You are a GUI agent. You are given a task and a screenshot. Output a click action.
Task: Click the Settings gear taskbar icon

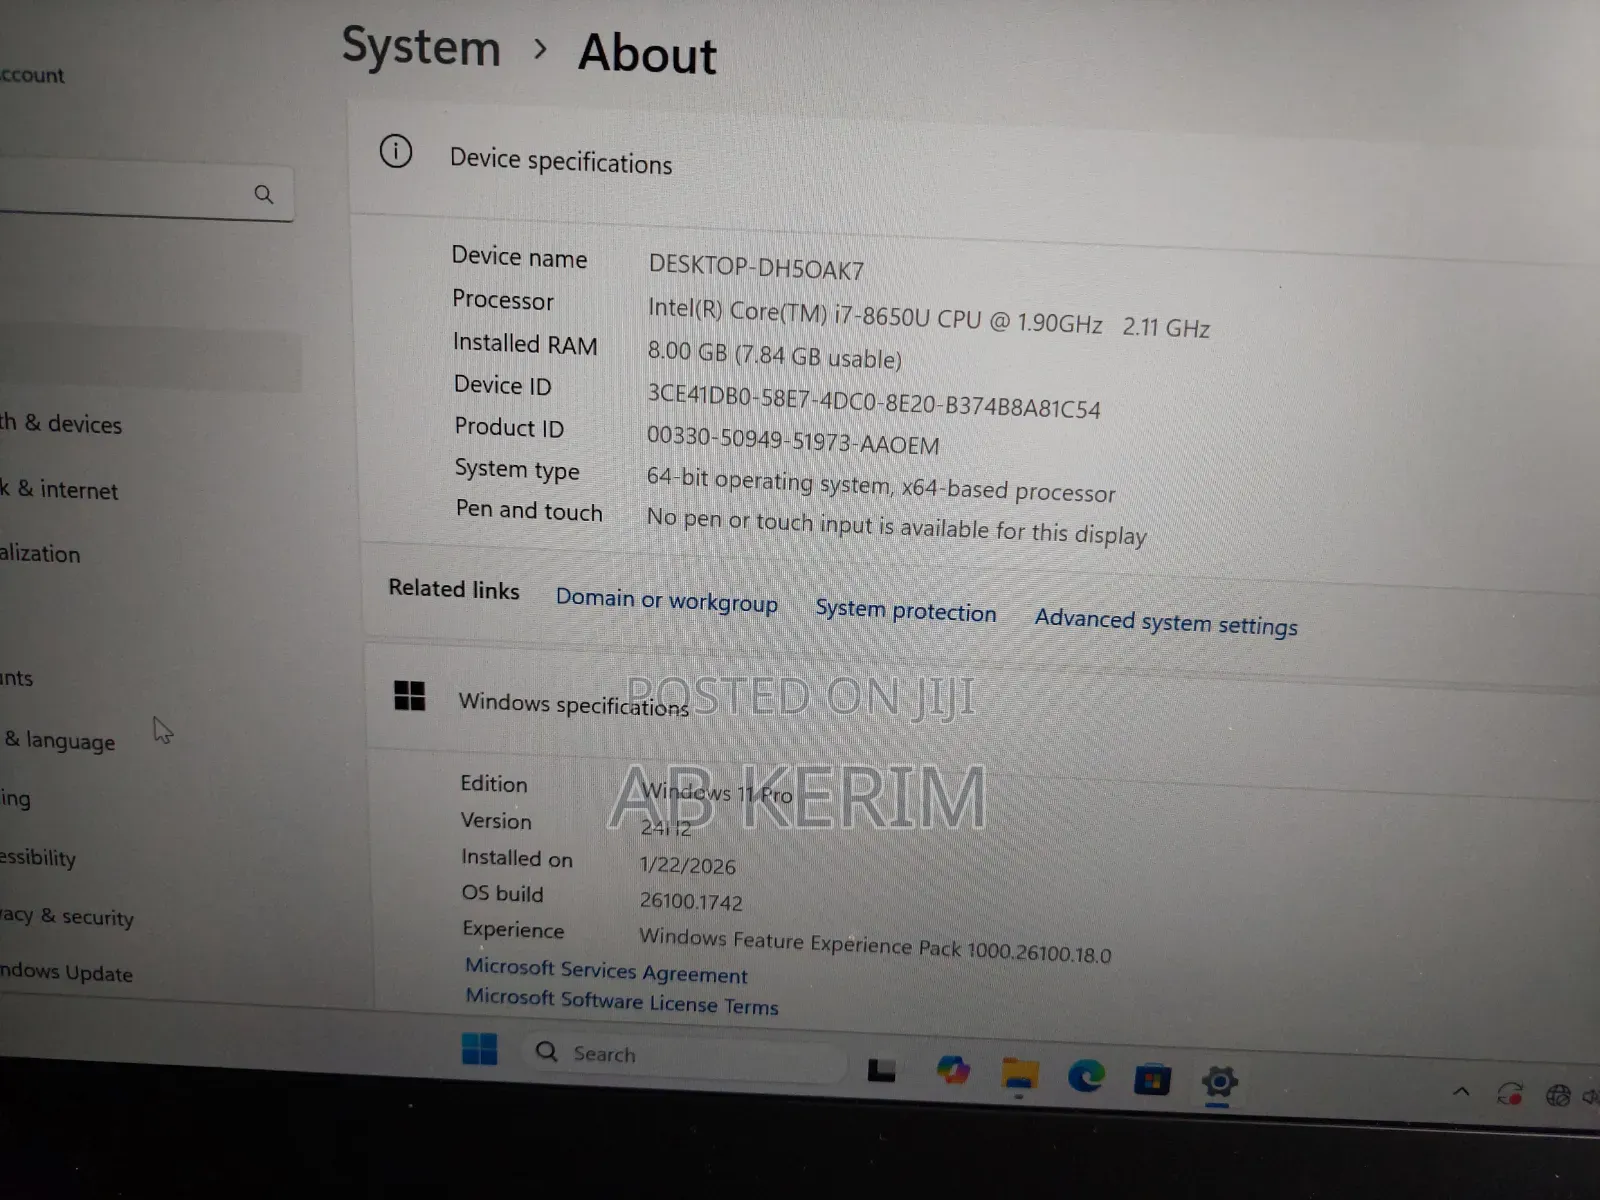[x=1219, y=1082]
